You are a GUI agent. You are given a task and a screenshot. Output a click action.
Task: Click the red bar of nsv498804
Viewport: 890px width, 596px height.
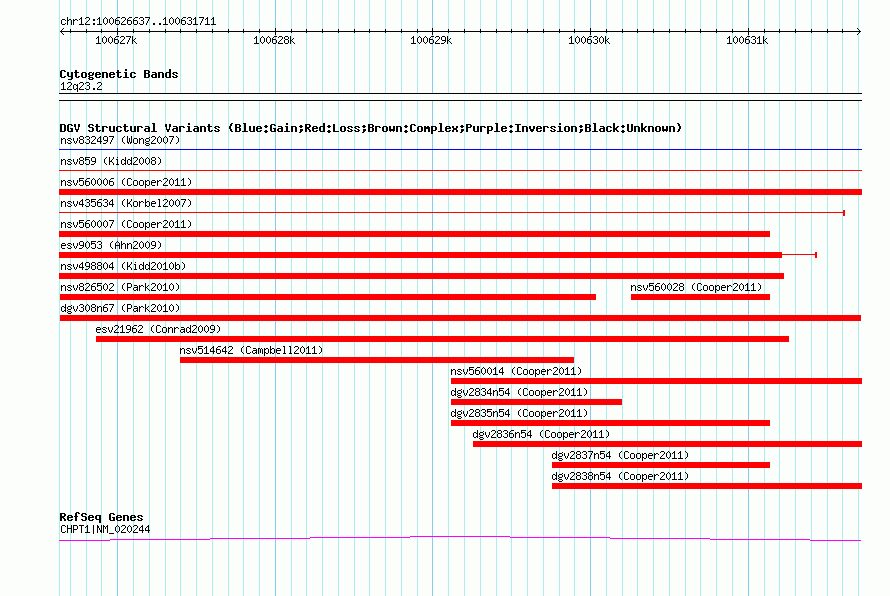point(422,276)
